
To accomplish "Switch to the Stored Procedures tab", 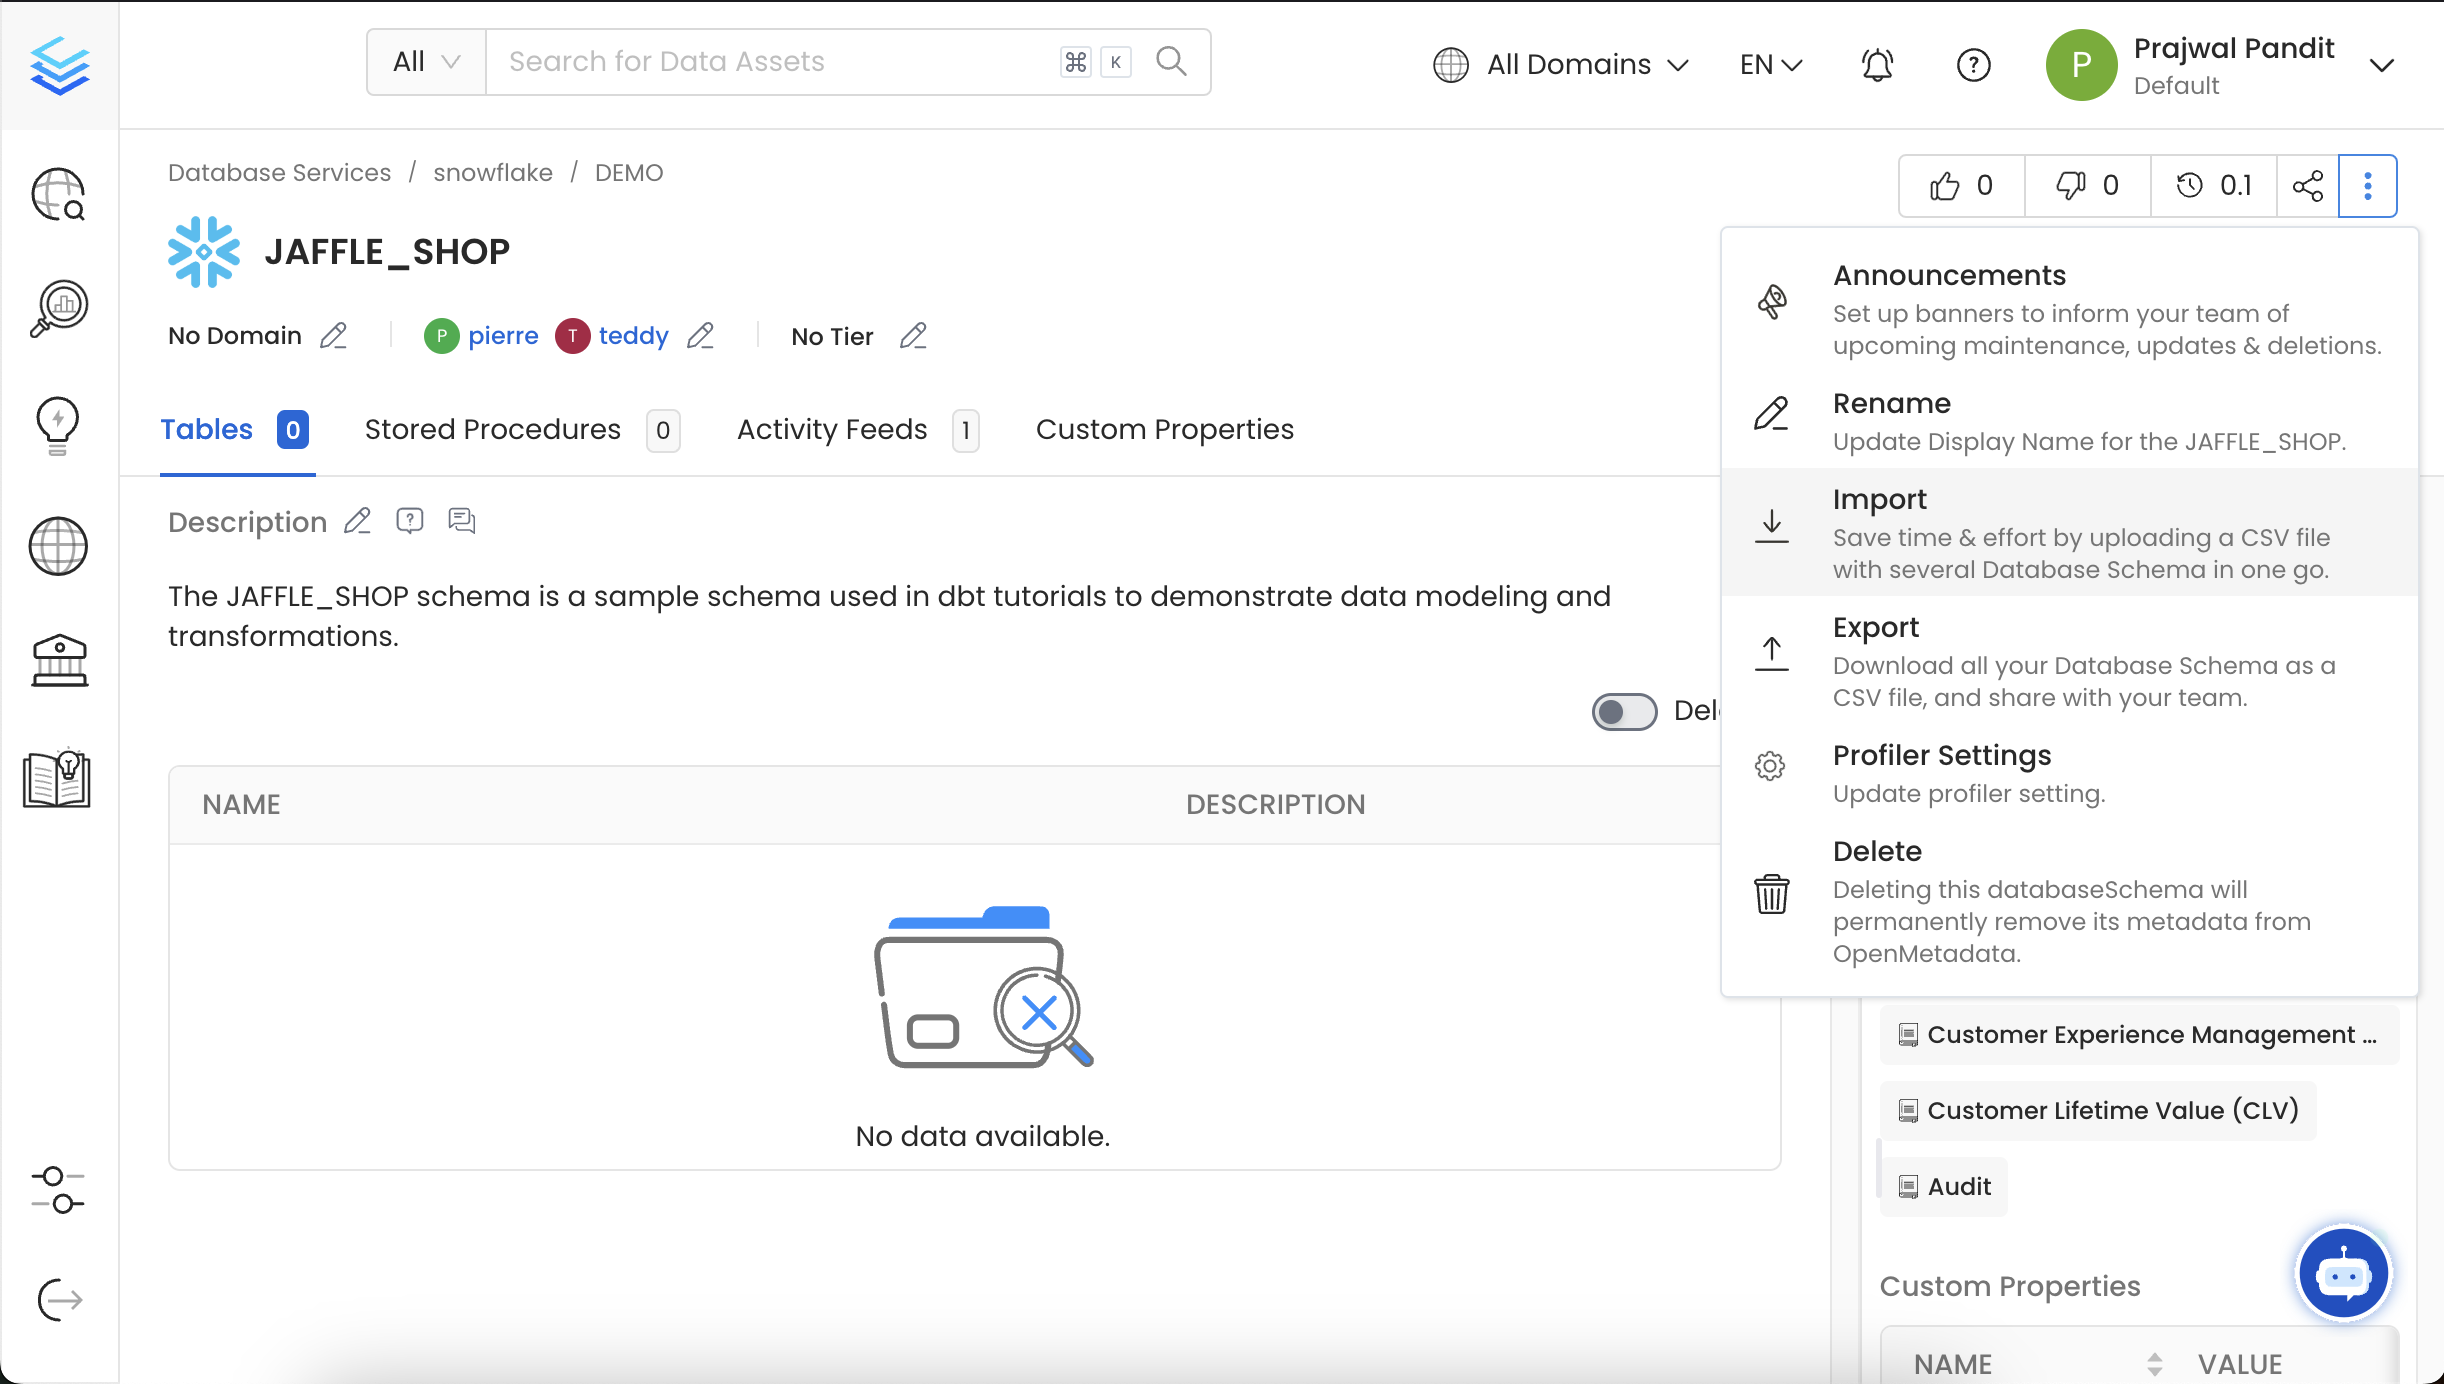I will point(493,429).
